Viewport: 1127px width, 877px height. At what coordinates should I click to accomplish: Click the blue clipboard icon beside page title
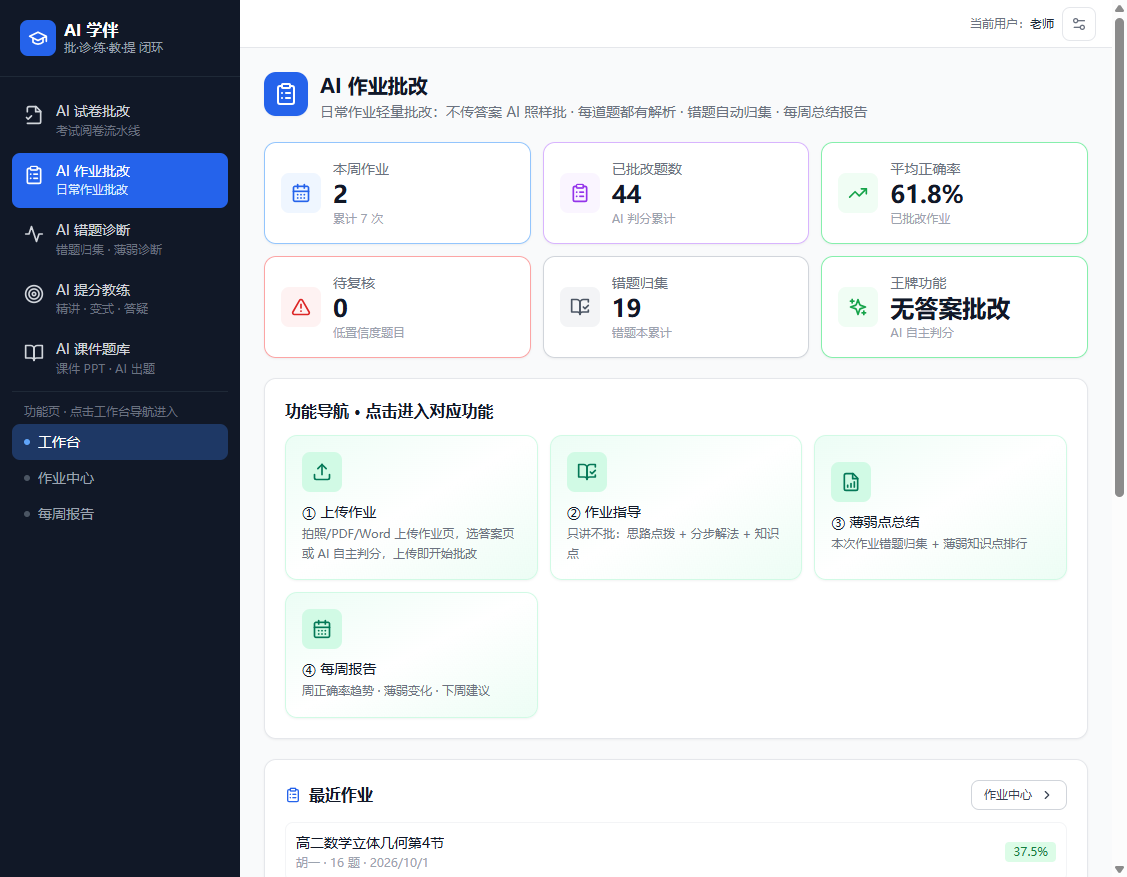286,94
